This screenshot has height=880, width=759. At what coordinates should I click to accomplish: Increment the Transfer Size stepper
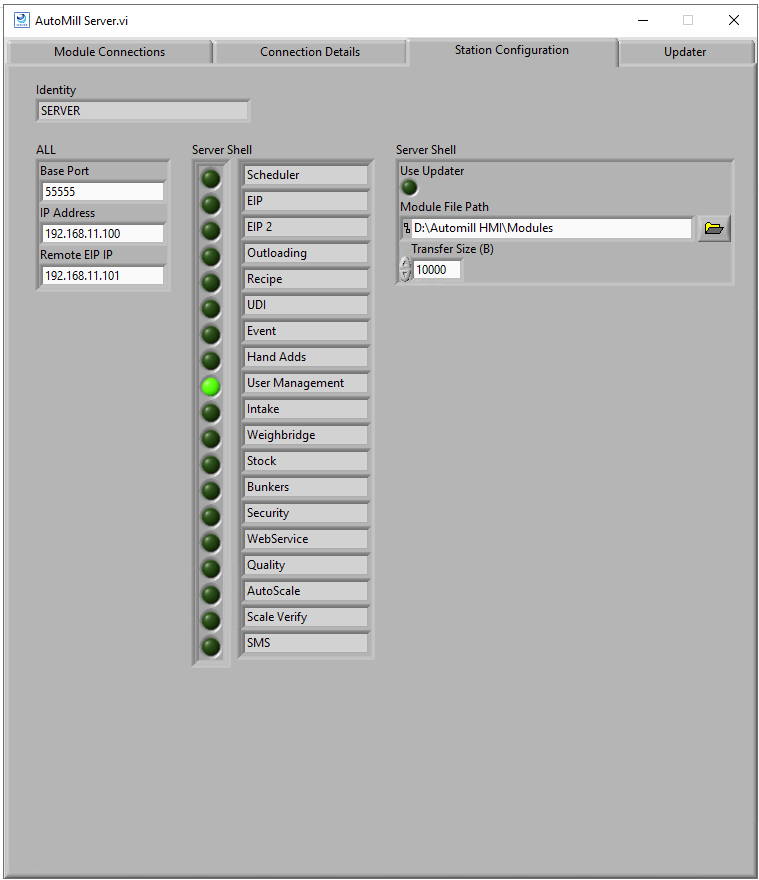point(405,263)
